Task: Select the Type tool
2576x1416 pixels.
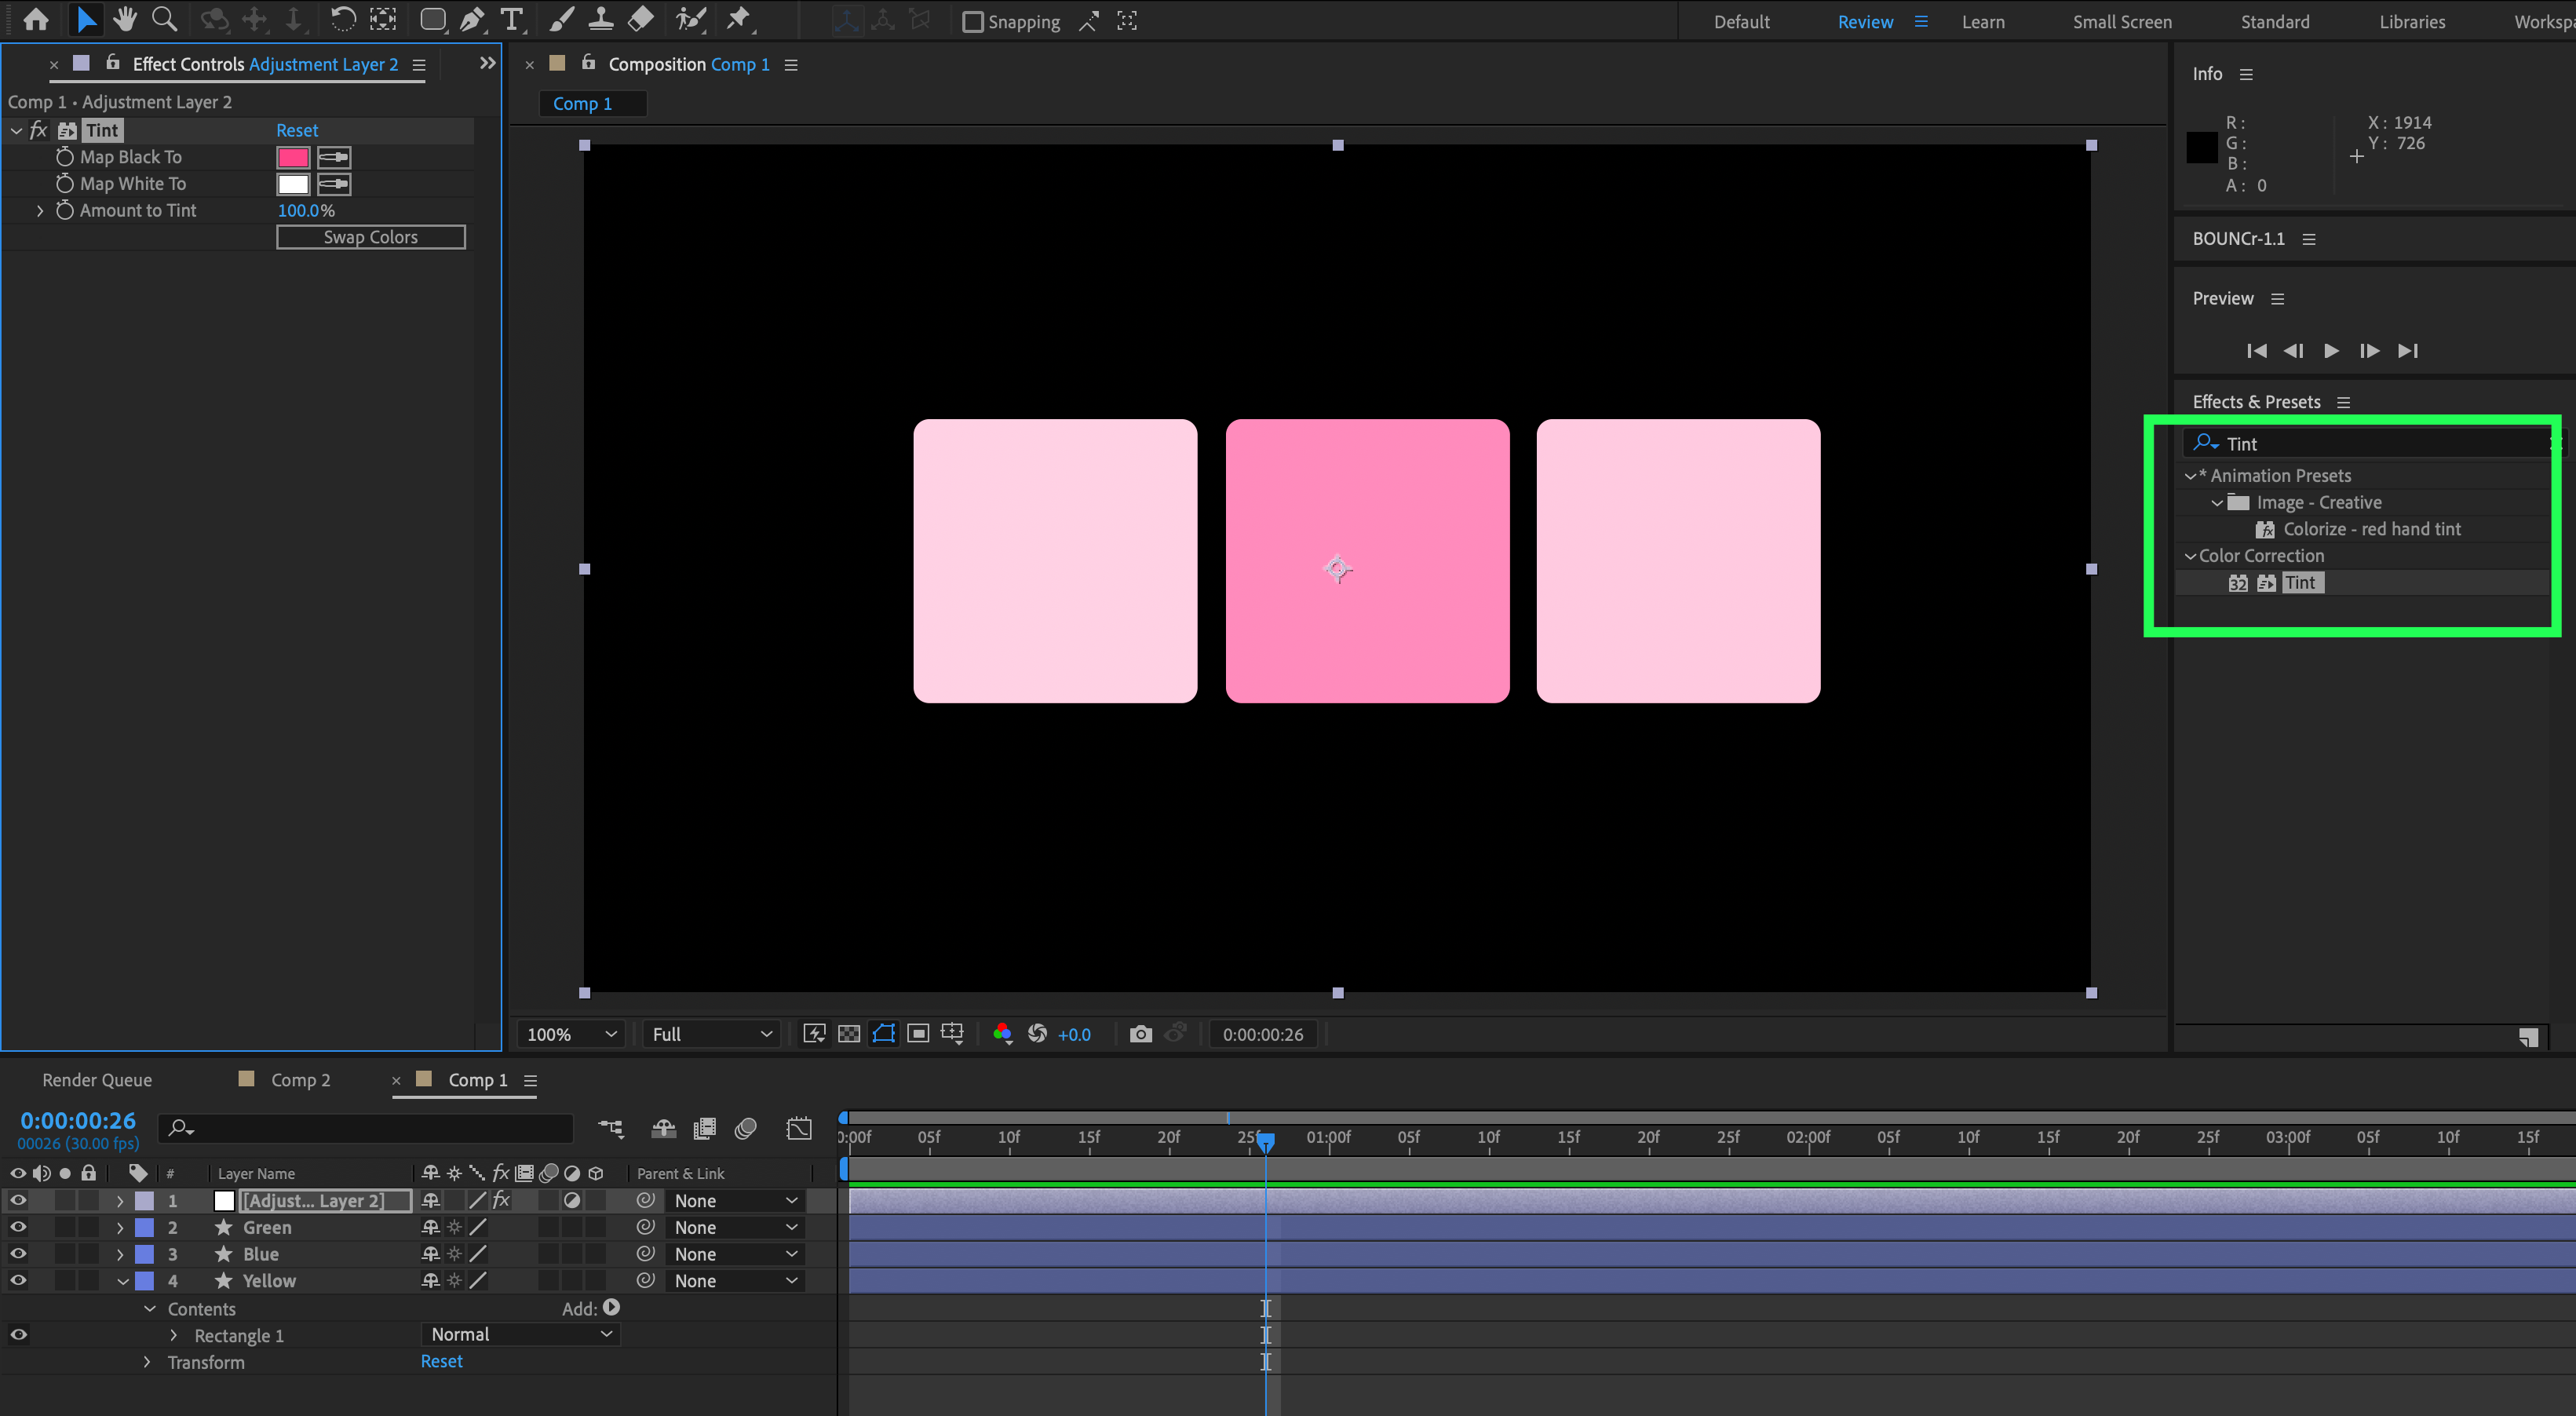Action: tap(512, 19)
